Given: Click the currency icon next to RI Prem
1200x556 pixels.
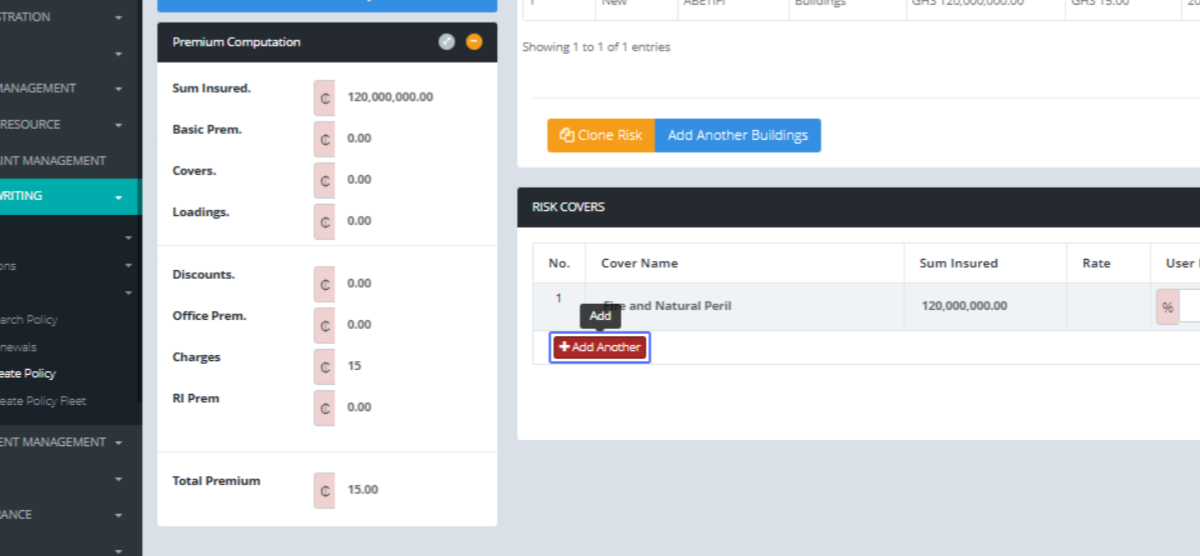Looking at the screenshot, I should [x=325, y=408].
